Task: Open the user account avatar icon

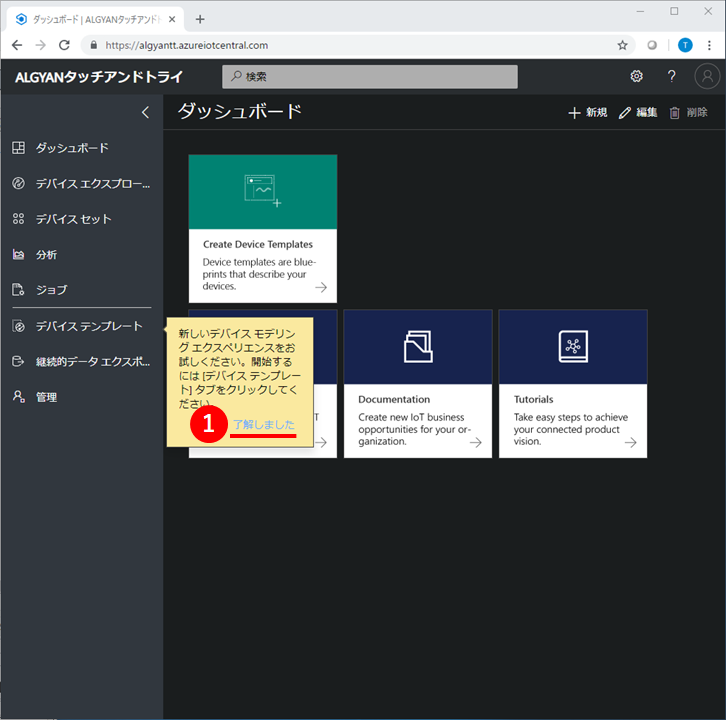Action: [x=707, y=76]
